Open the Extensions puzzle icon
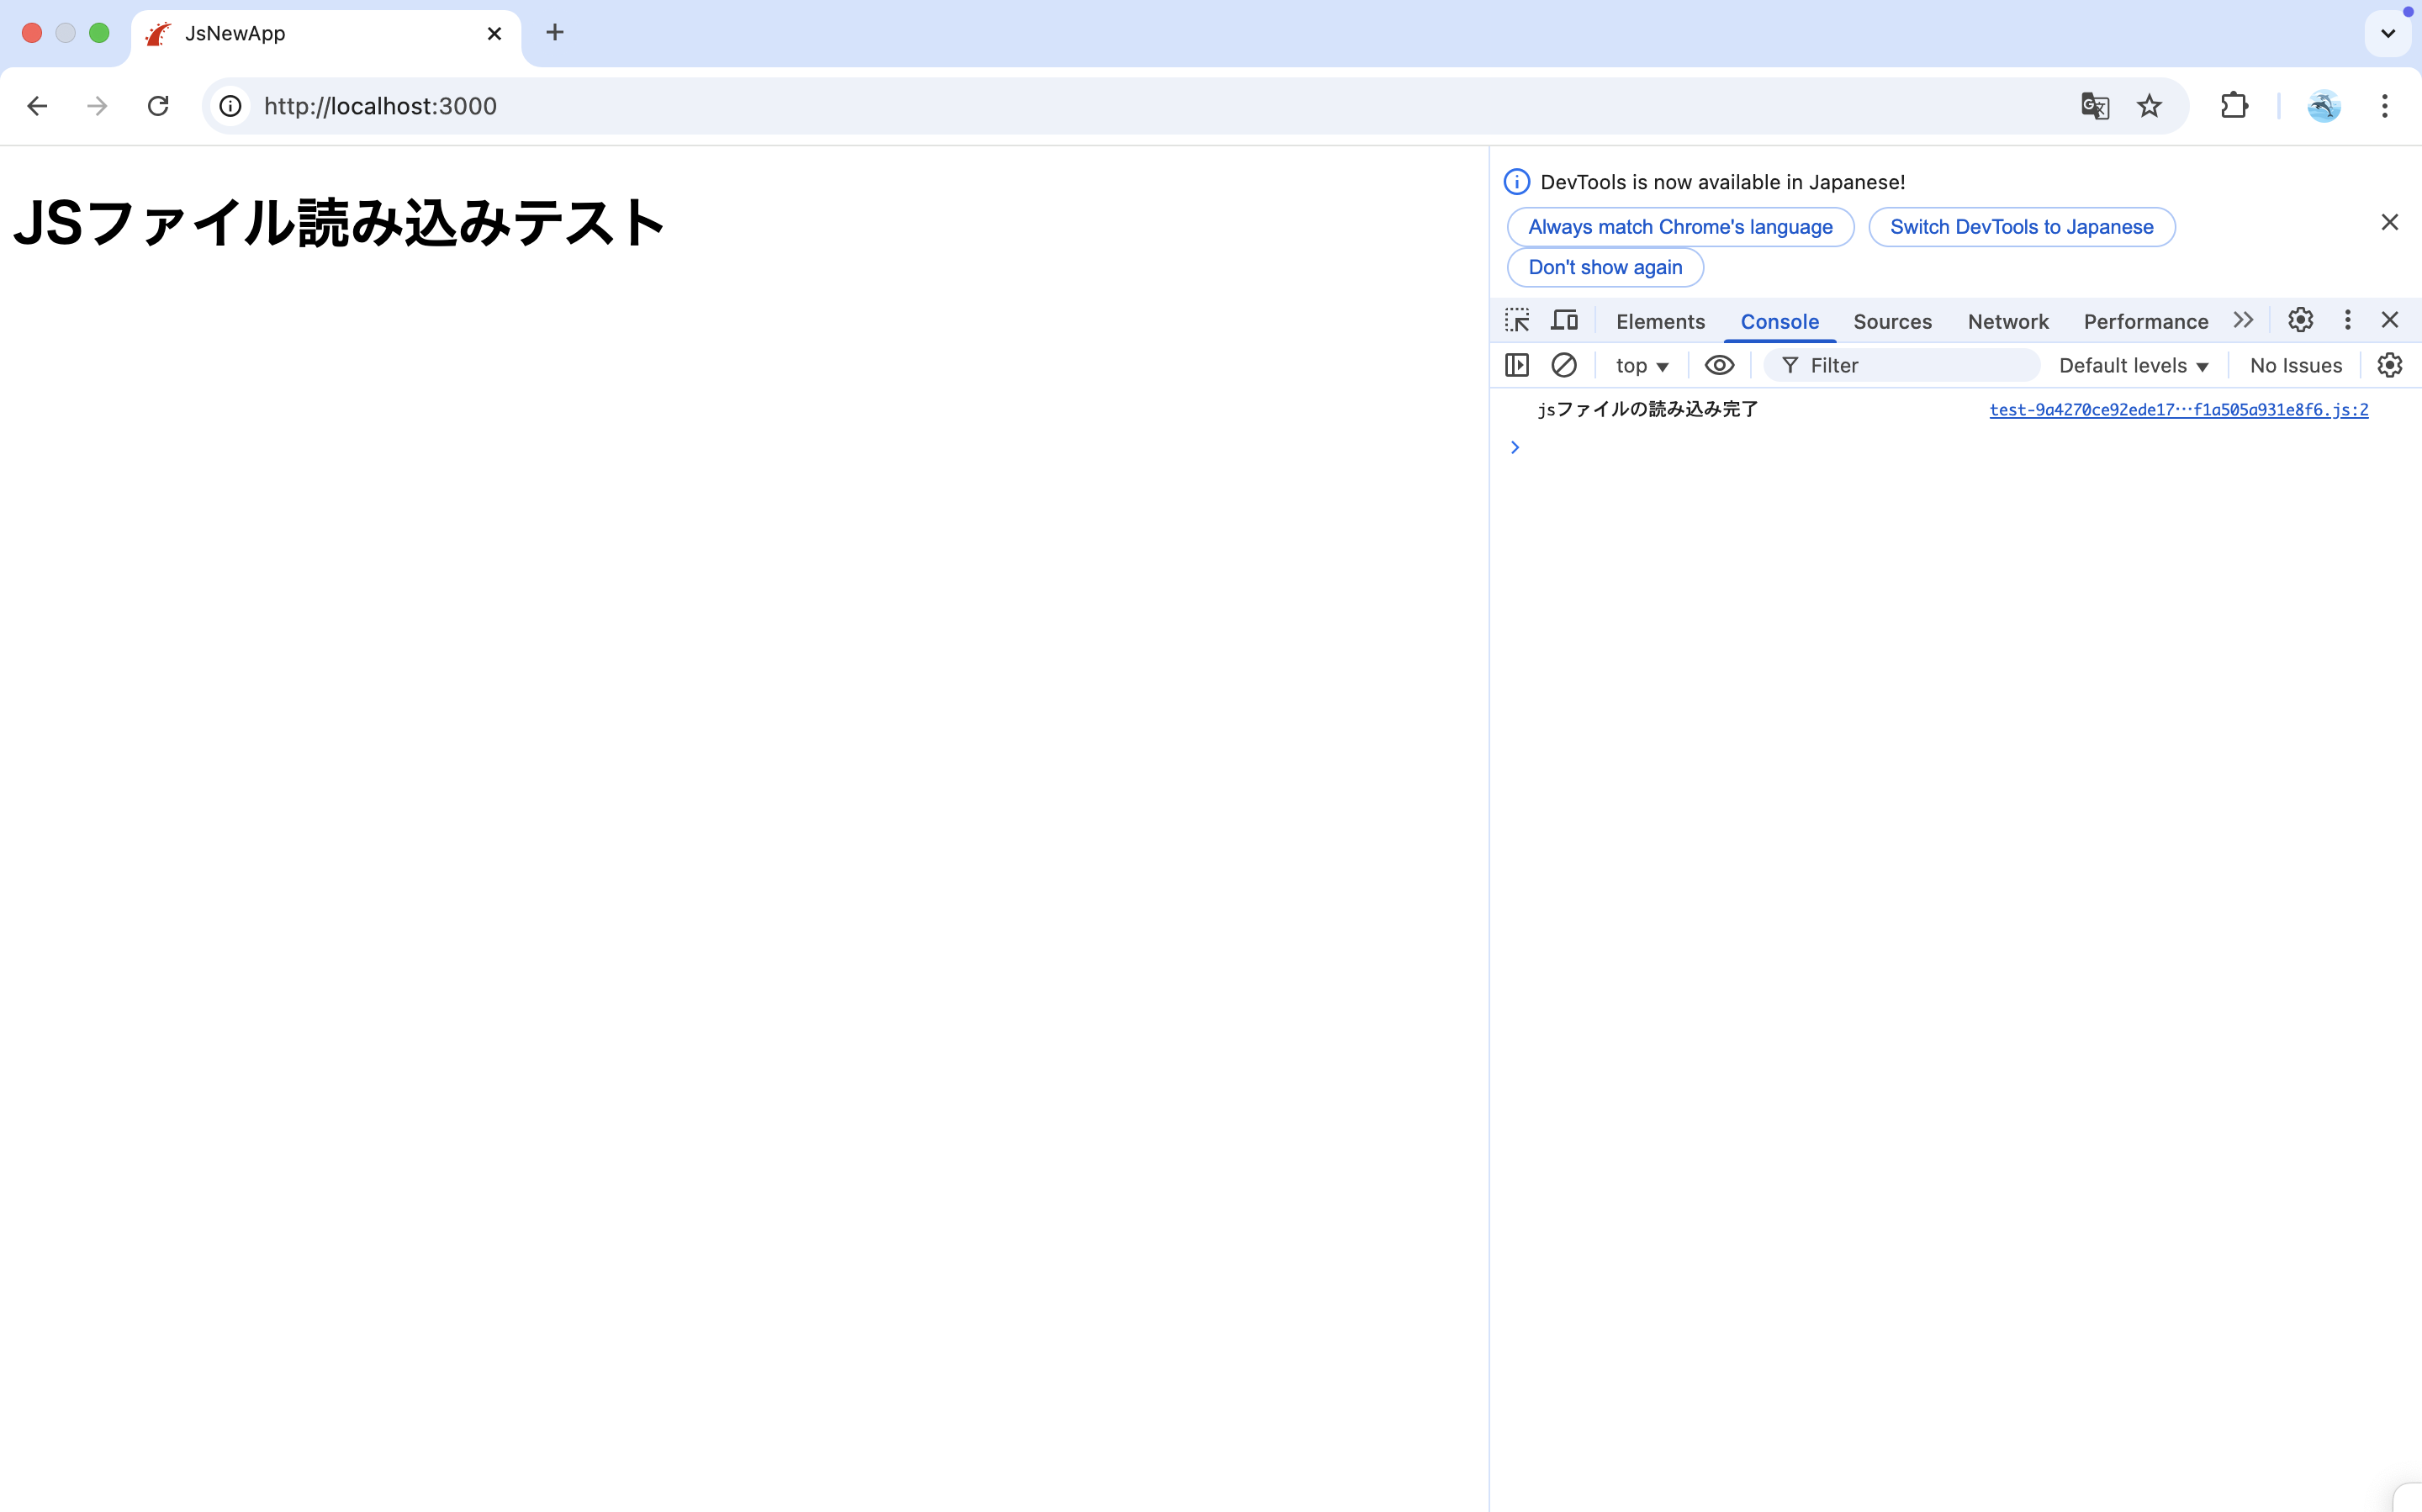This screenshot has height=1512, width=2422. [x=2234, y=106]
